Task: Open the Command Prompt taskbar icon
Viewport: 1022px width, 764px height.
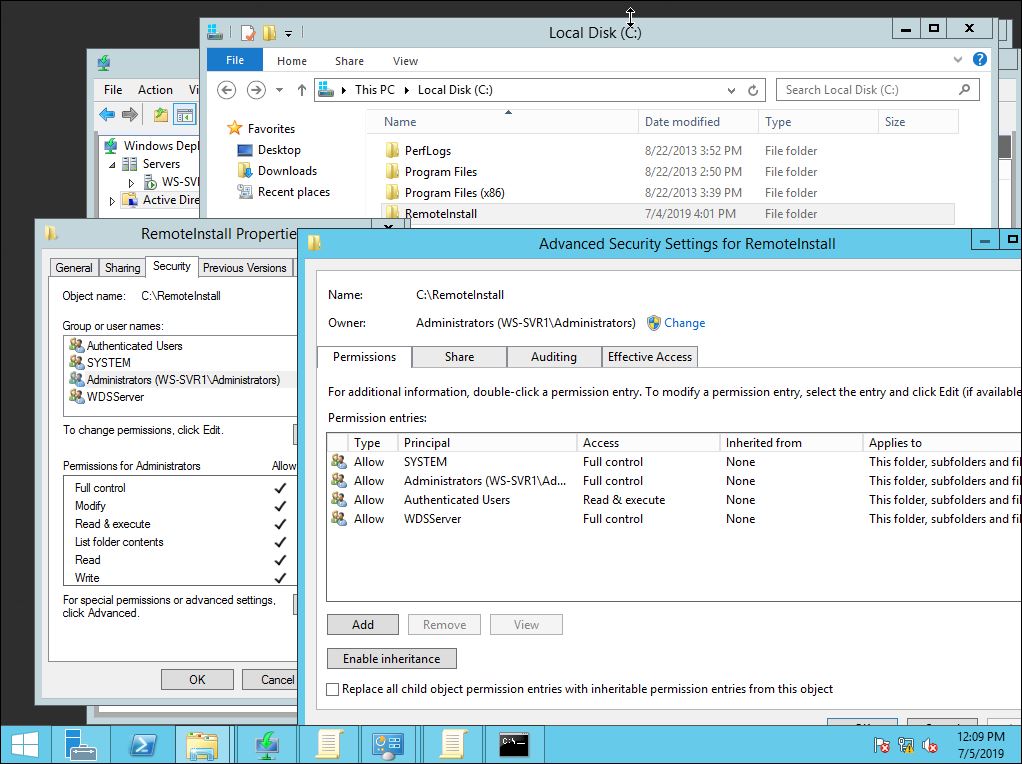Action: [514, 744]
